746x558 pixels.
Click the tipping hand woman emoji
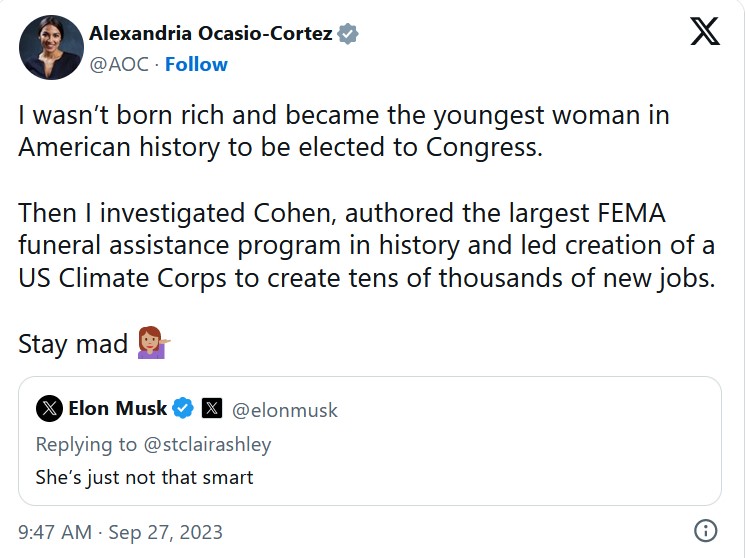[153, 343]
